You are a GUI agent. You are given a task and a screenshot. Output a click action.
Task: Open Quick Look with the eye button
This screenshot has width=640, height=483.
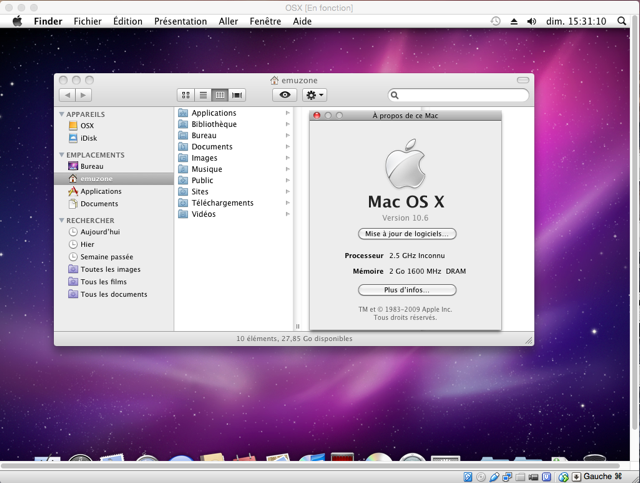[285, 95]
